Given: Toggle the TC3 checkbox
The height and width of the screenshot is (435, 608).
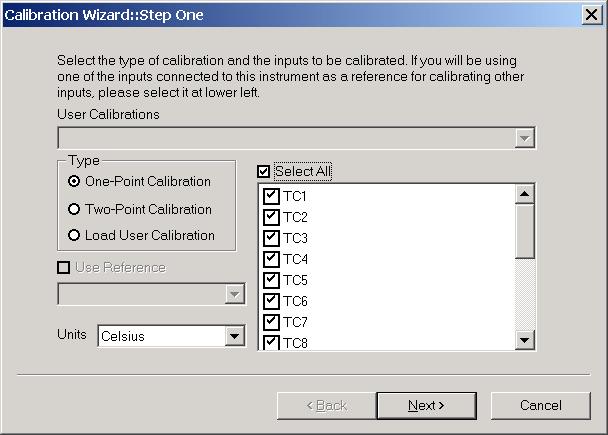Looking at the screenshot, I should pyautogui.click(x=271, y=238).
